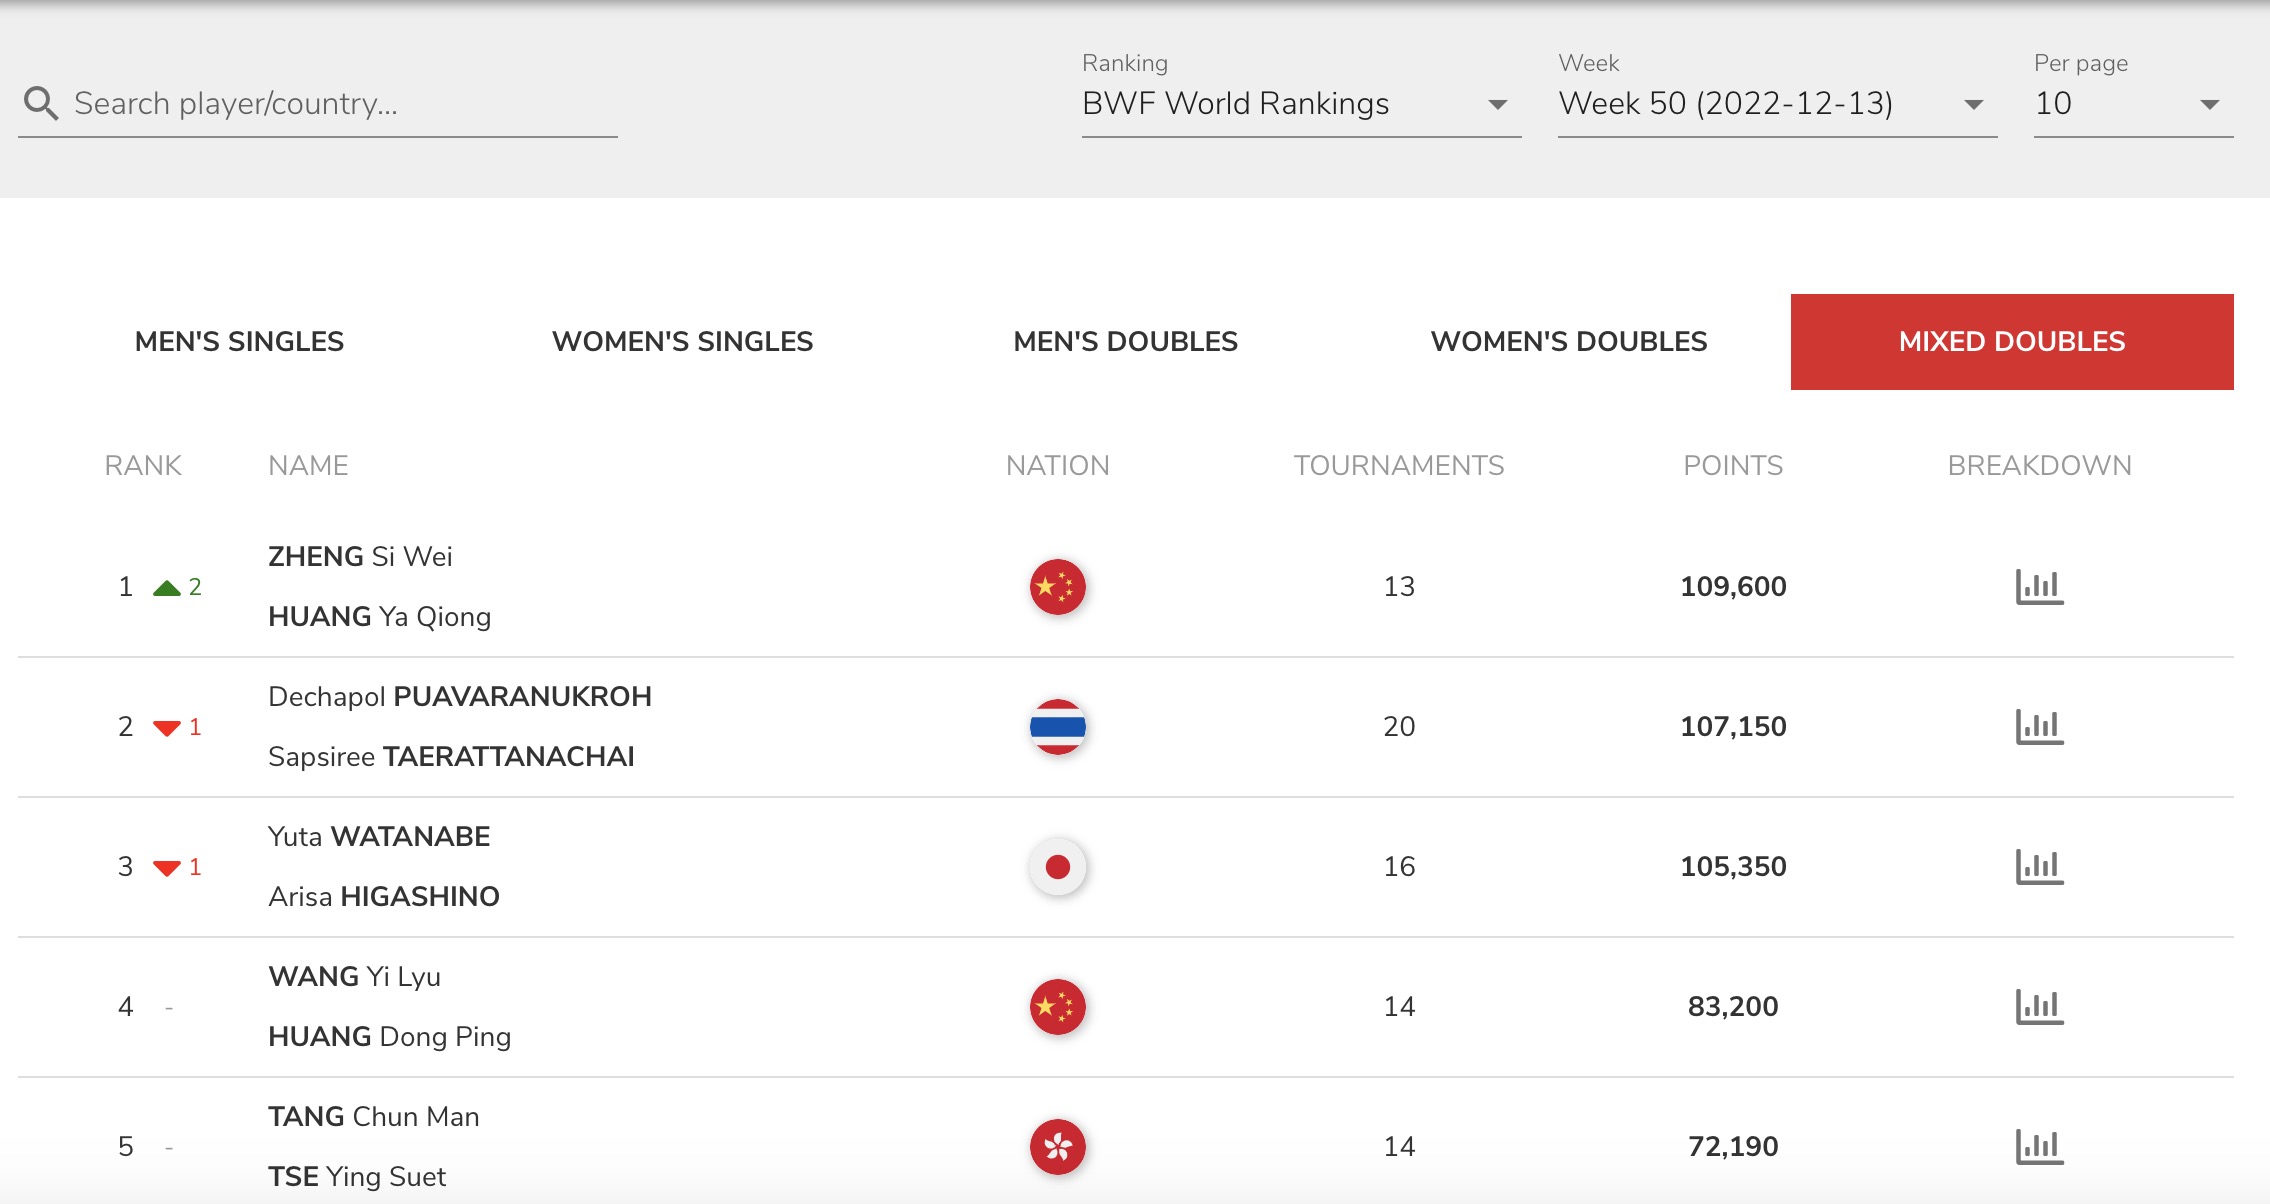Open the Week 50 selector dropdown
This screenshot has height=1204, width=2270.
click(1776, 104)
